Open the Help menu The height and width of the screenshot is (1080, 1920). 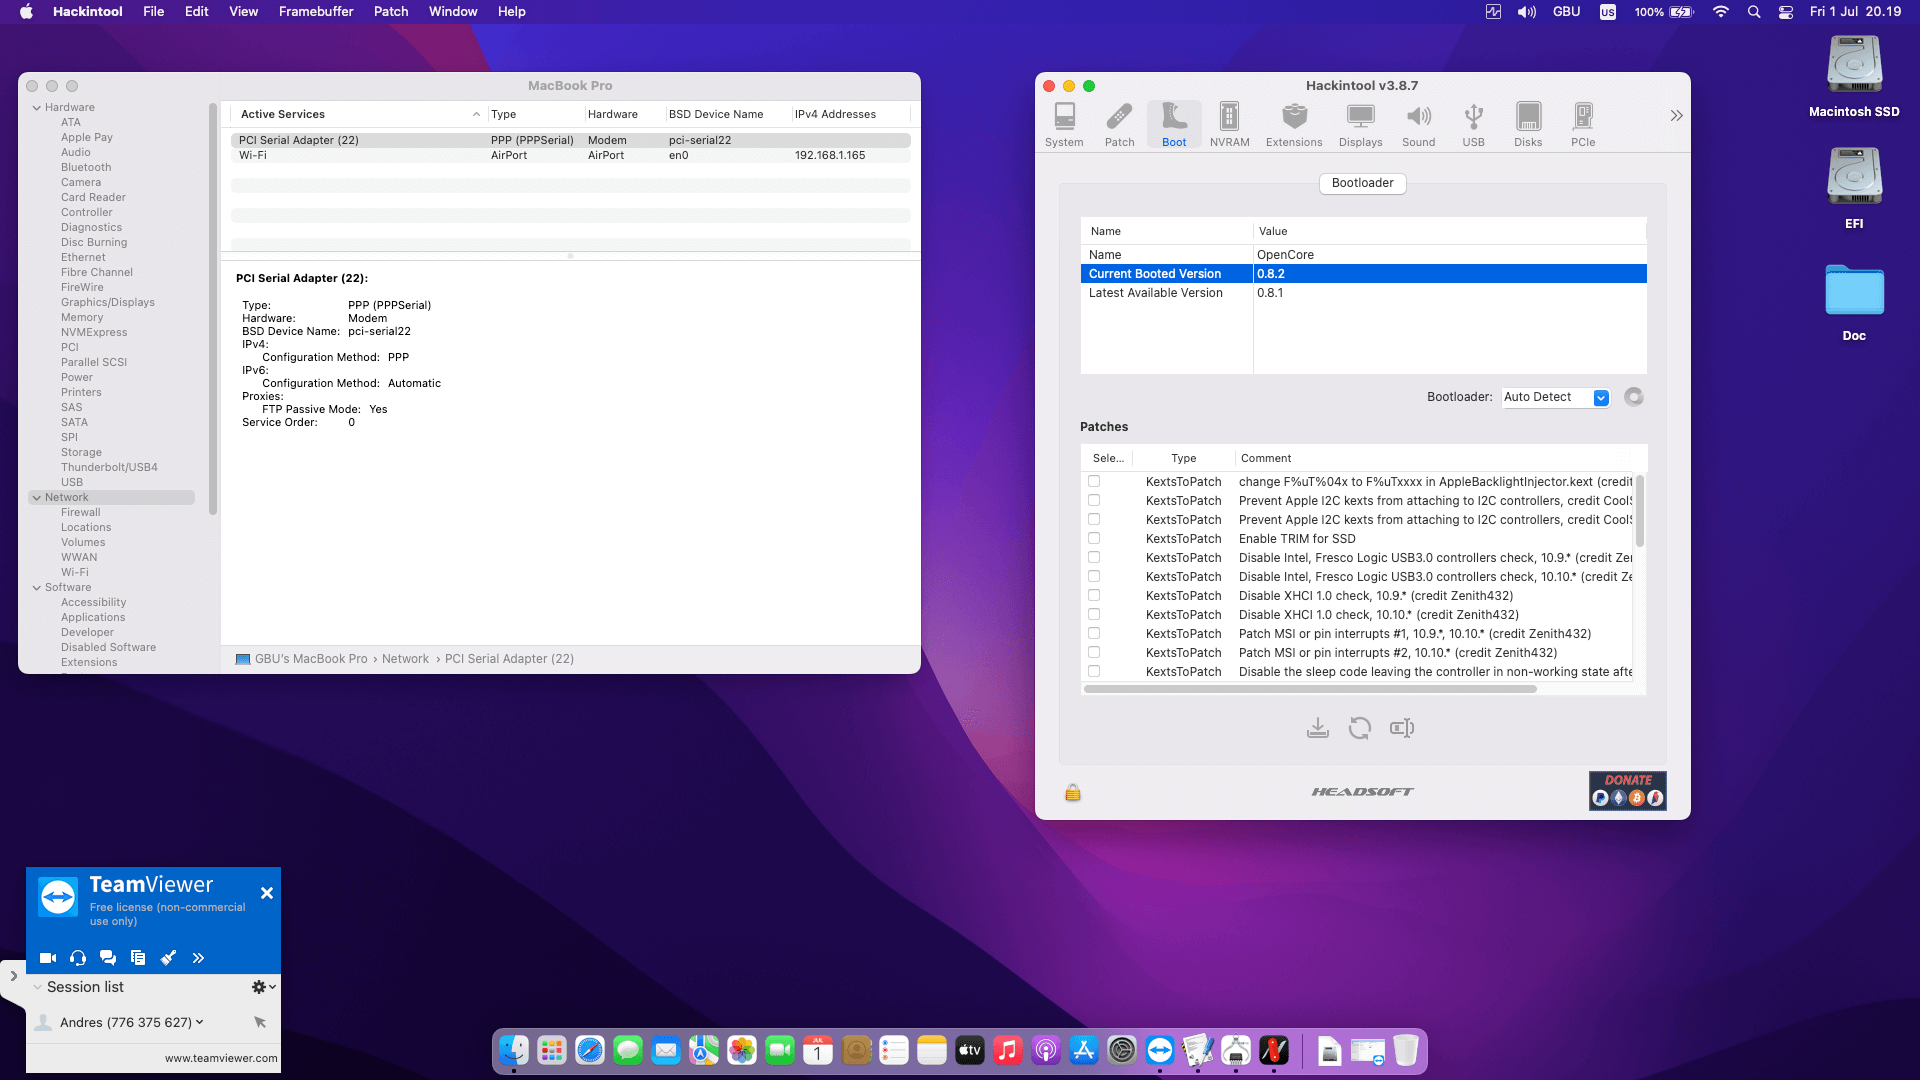pos(512,12)
